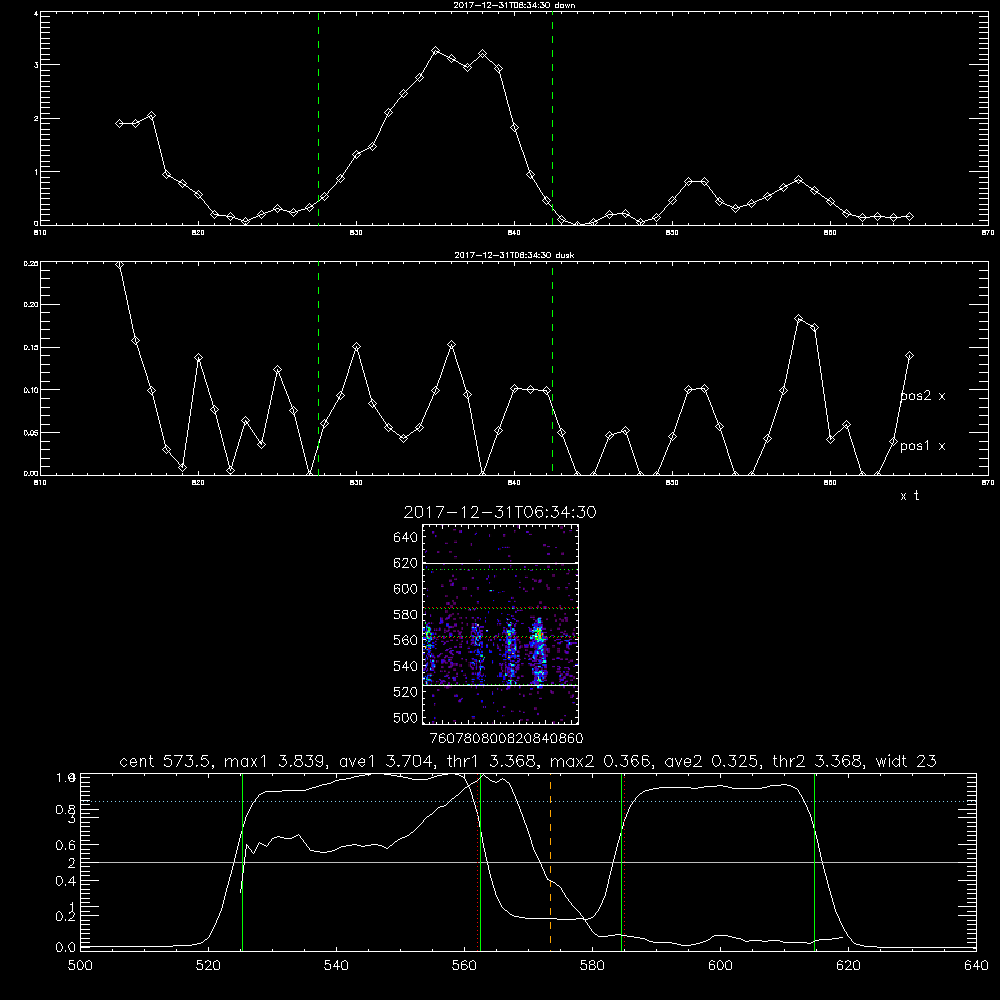Click green vertical line near 615 in bottom plot
This screenshot has height=1000, width=1000.
pyautogui.click(x=814, y=861)
